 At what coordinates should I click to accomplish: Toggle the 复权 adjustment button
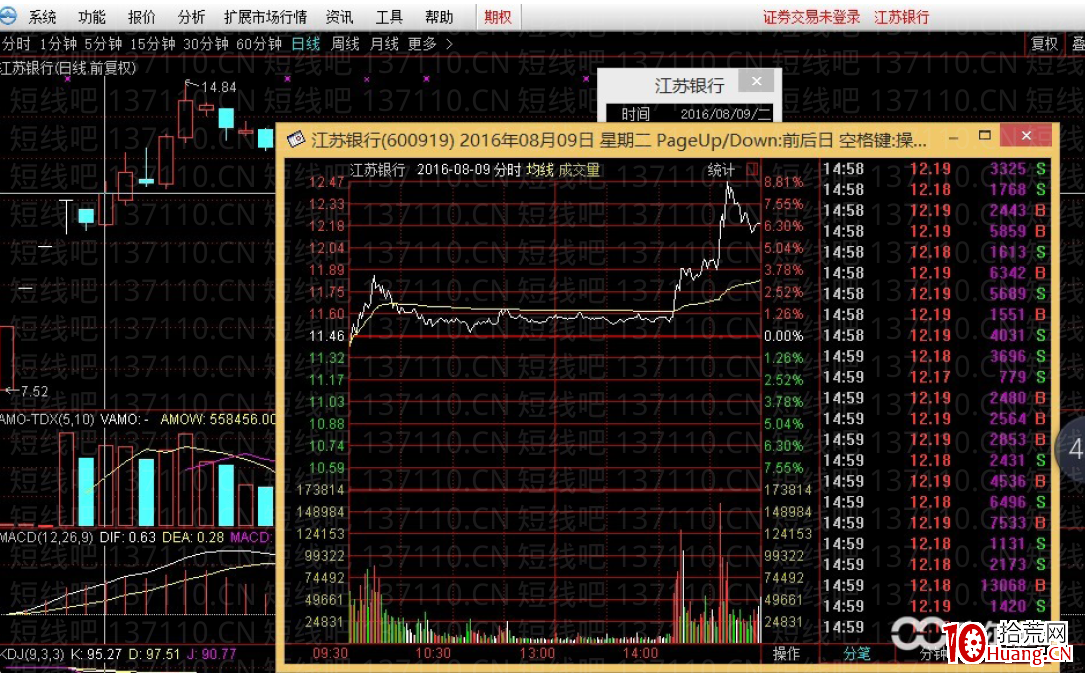coord(1044,44)
